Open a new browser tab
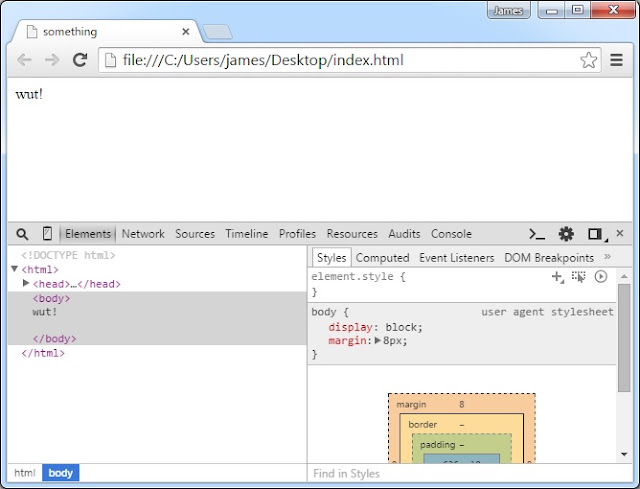The width and height of the screenshot is (640, 489). pos(218,33)
